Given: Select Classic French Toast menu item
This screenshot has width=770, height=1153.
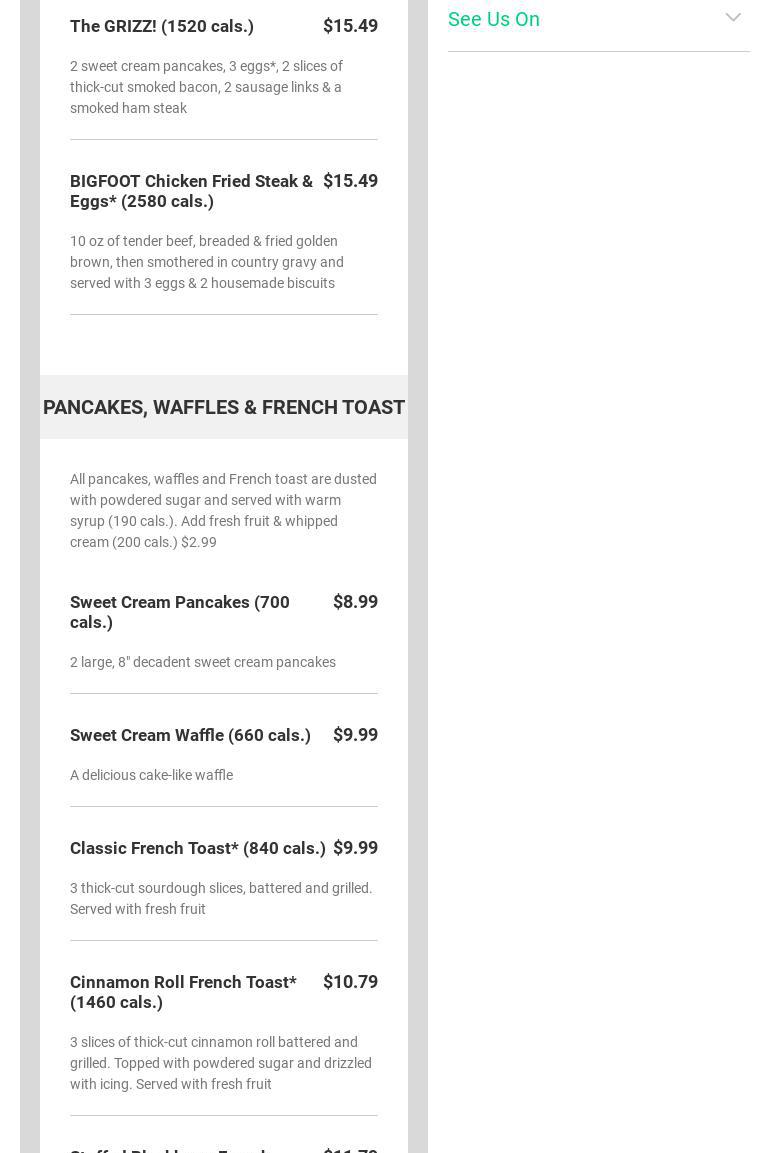Looking at the screenshot, I should 198,848.
